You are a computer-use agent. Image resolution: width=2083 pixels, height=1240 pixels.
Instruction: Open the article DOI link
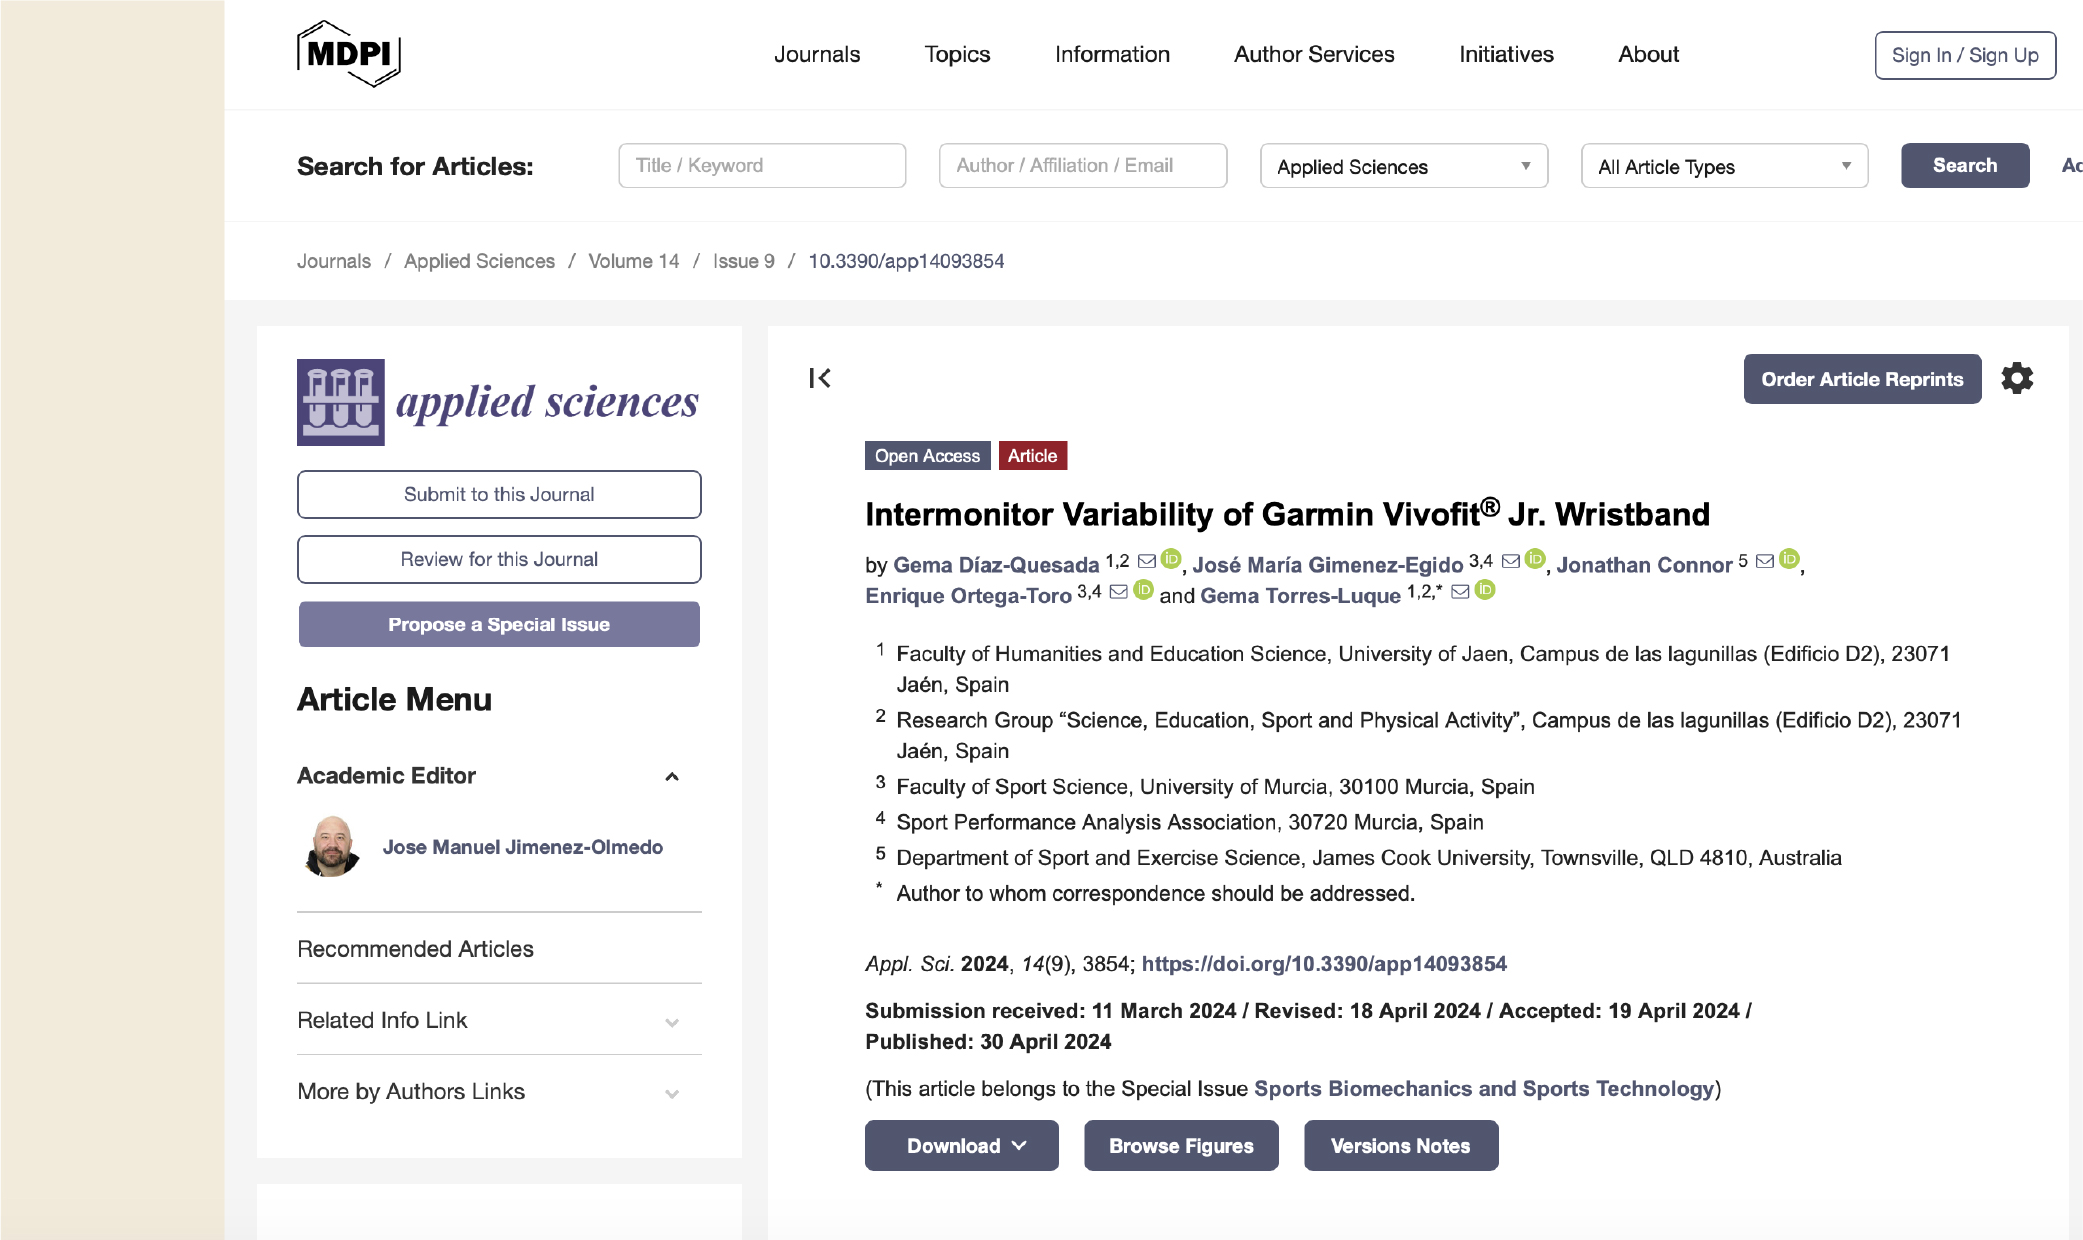pyautogui.click(x=1324, y=964)
